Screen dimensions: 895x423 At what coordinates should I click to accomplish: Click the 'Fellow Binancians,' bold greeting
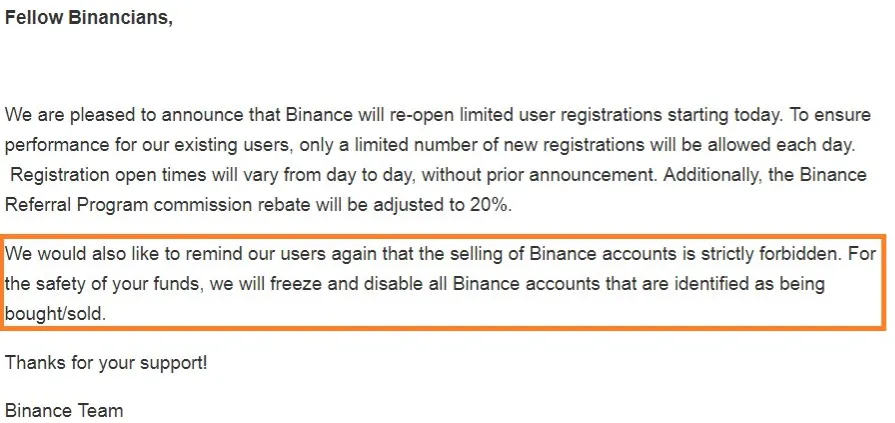coord(89,18)
